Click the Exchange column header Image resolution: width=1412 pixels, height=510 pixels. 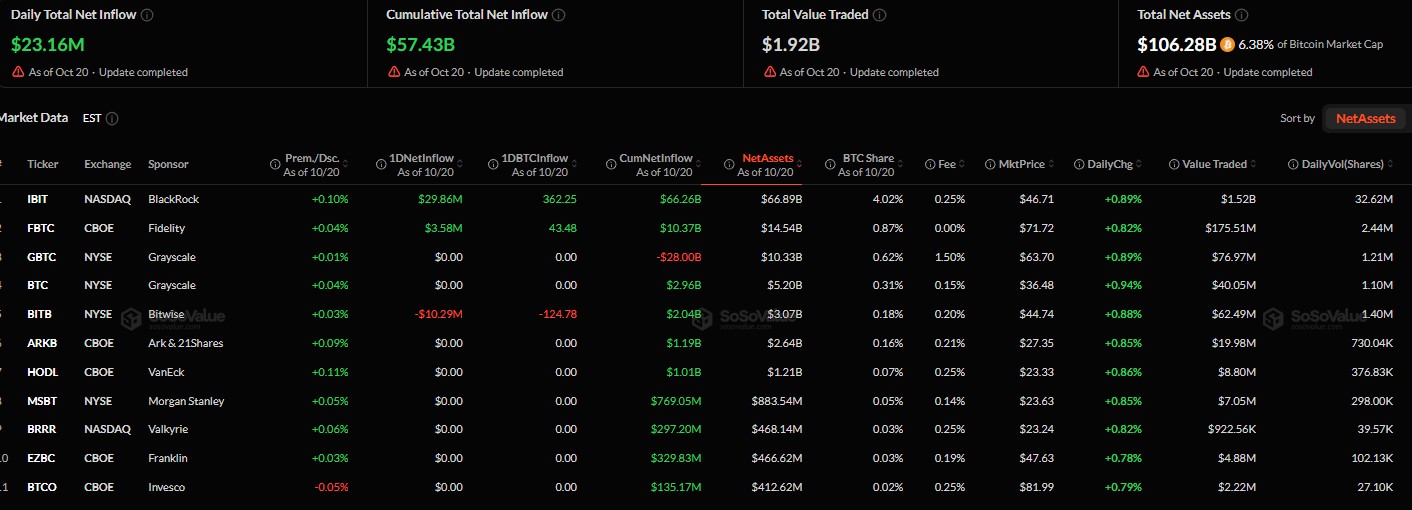pyautogui.click(x=107, y=164)
